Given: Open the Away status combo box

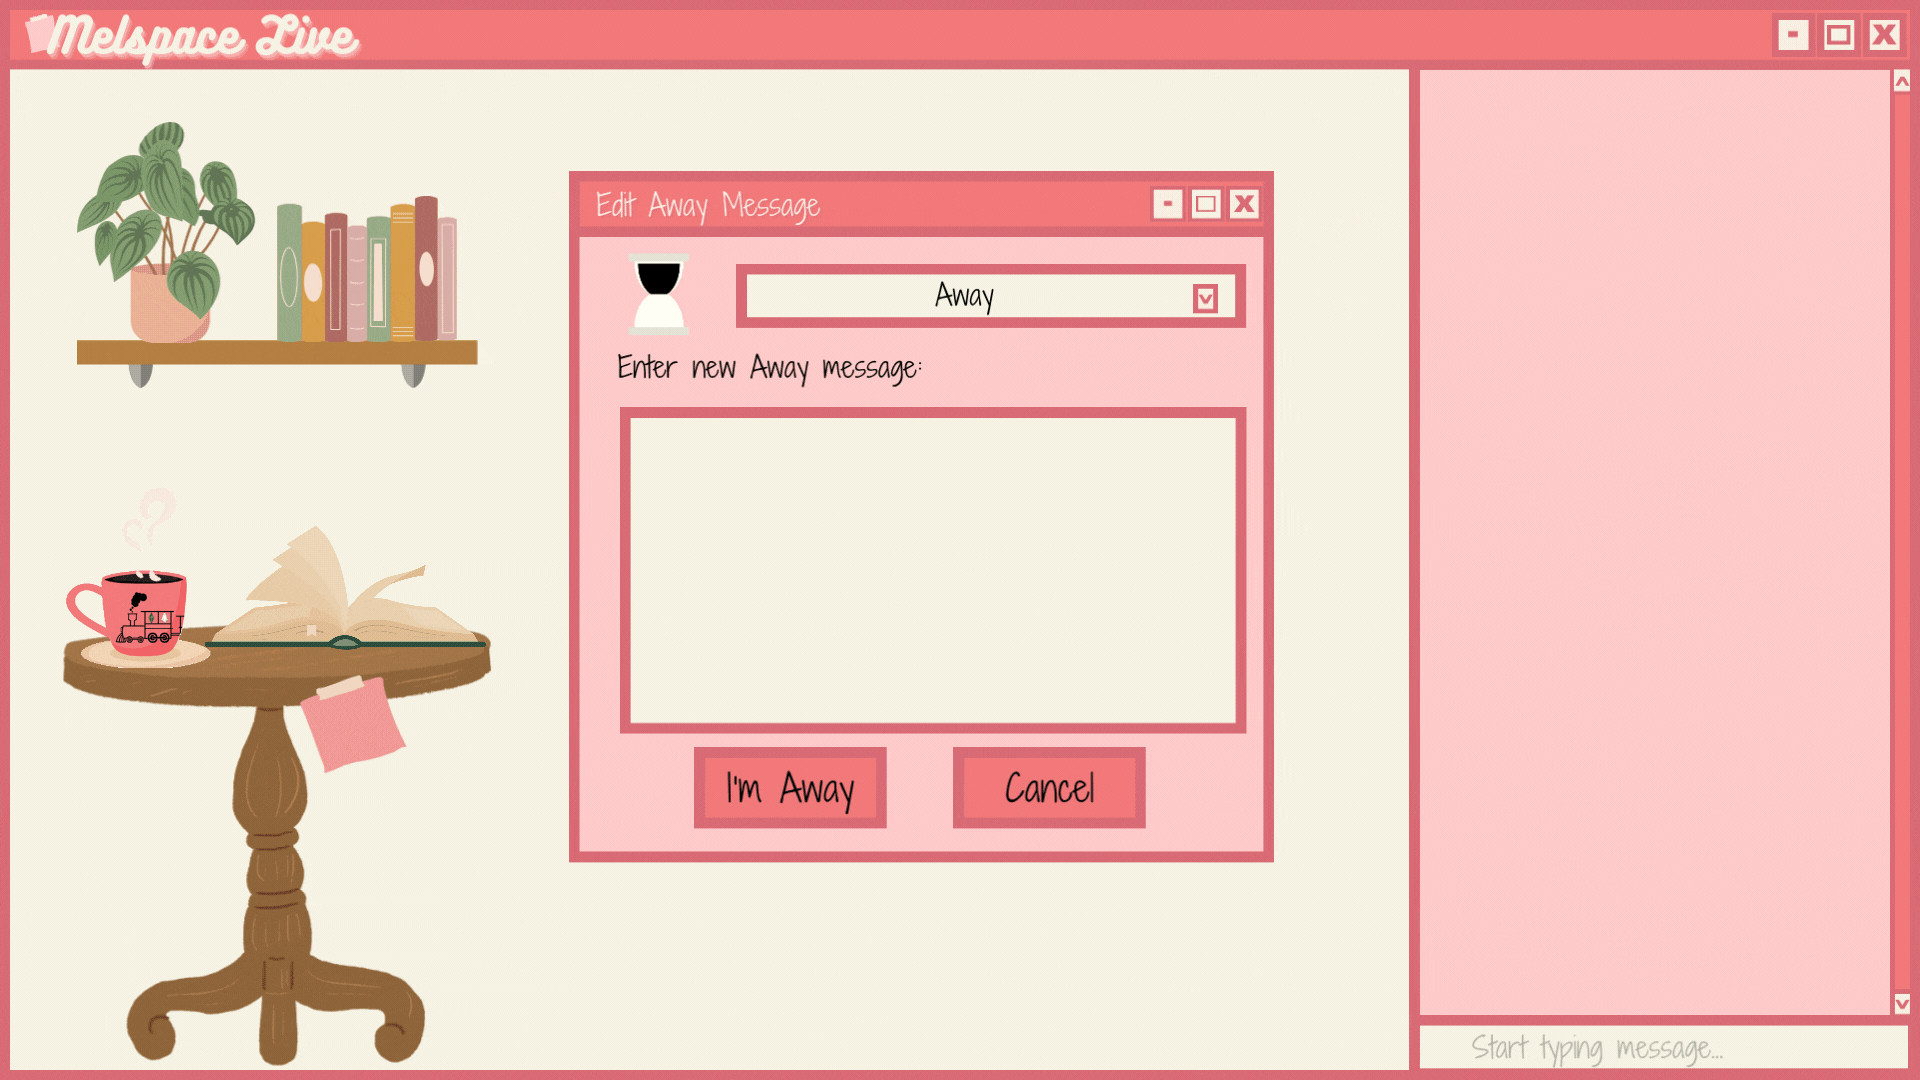Looking at the screenshot, I should 965,296.
